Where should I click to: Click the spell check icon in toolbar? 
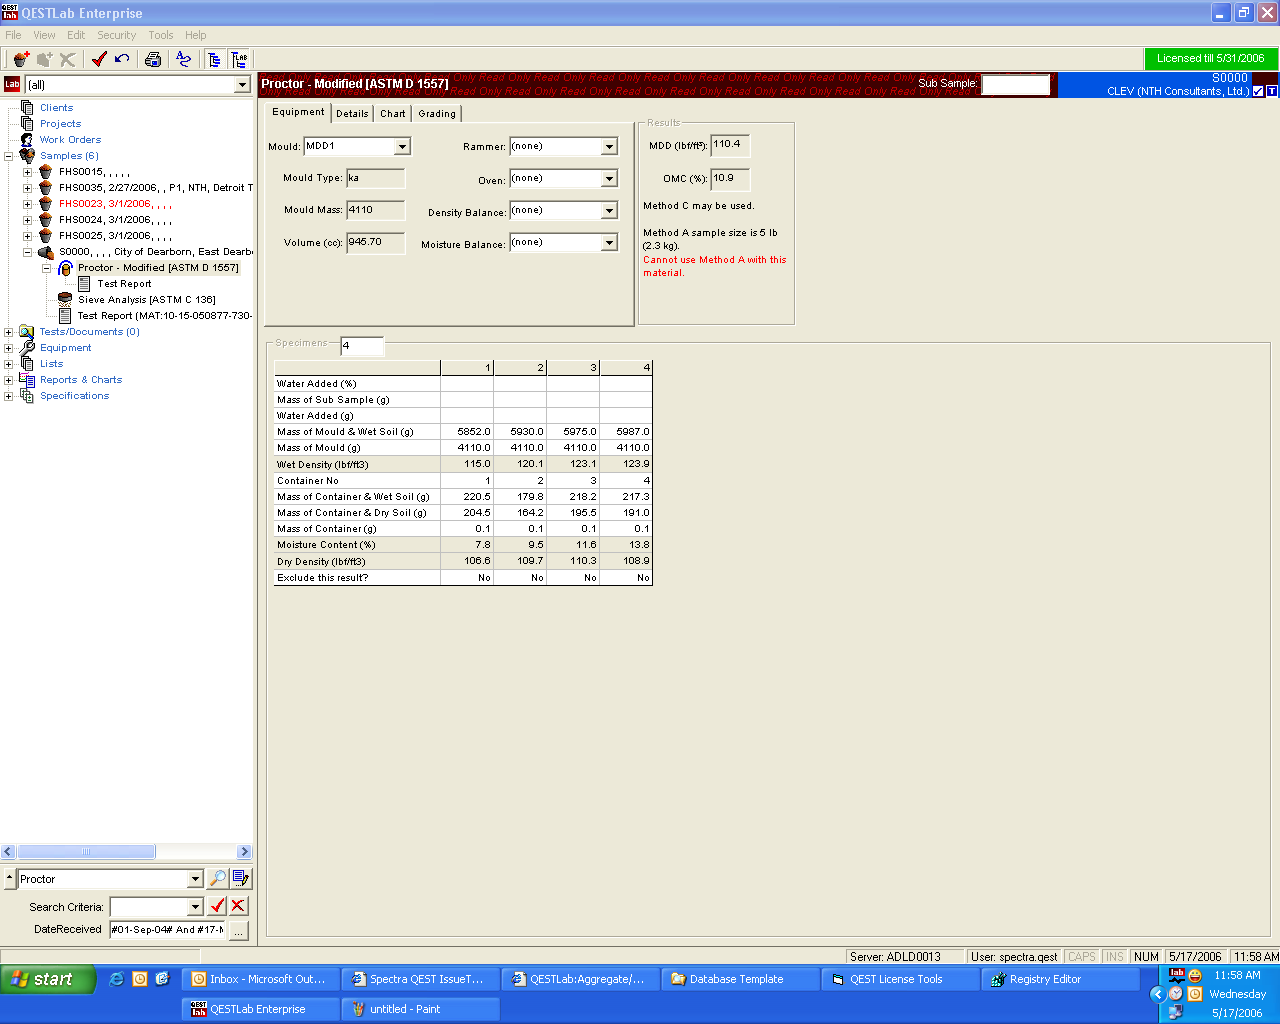point(183,59)
